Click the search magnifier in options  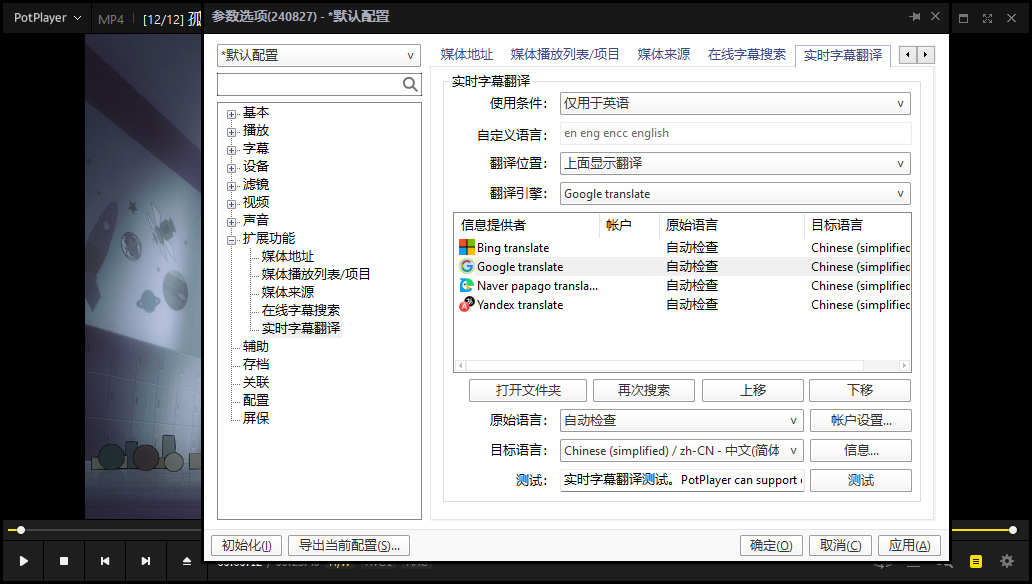[410, 84]
